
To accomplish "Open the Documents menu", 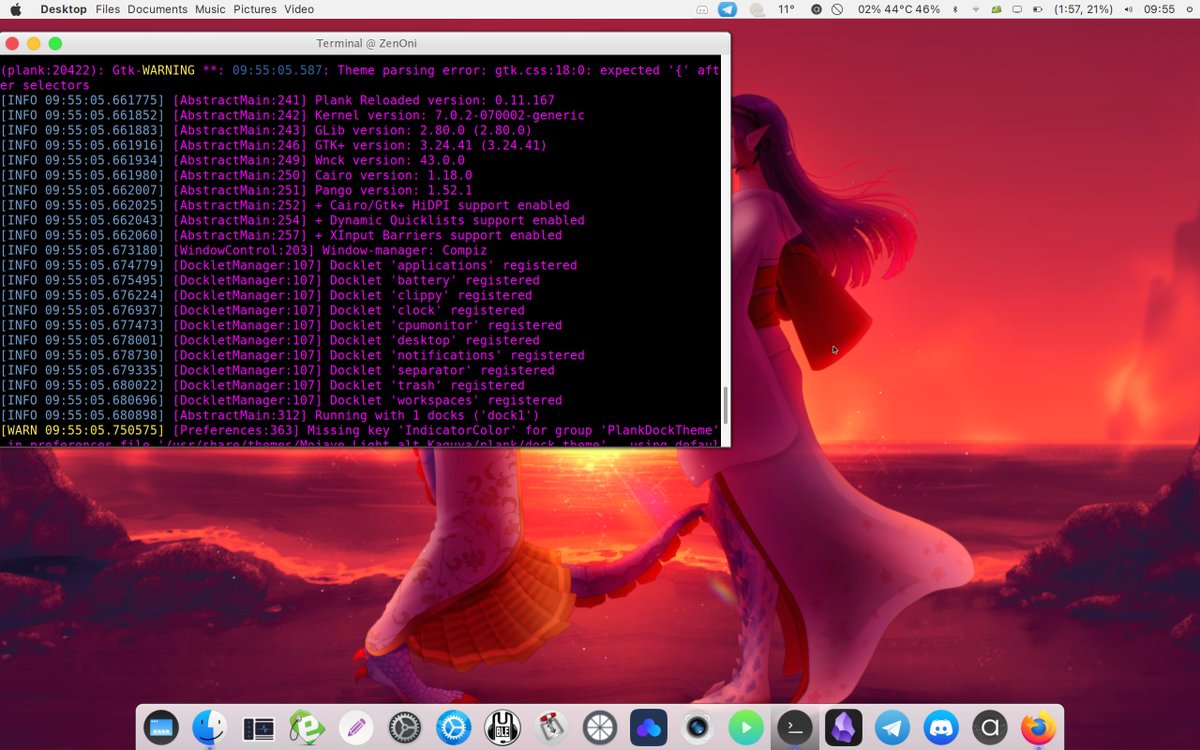I will pyautogui.click(x=158, y=9).
